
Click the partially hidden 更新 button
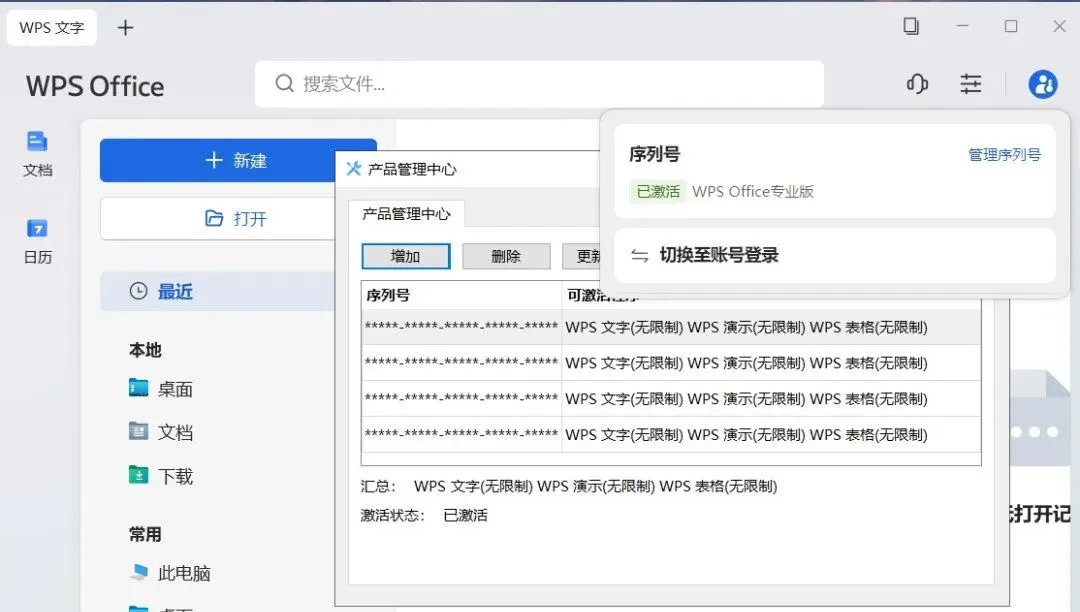[x=582, y=256]
